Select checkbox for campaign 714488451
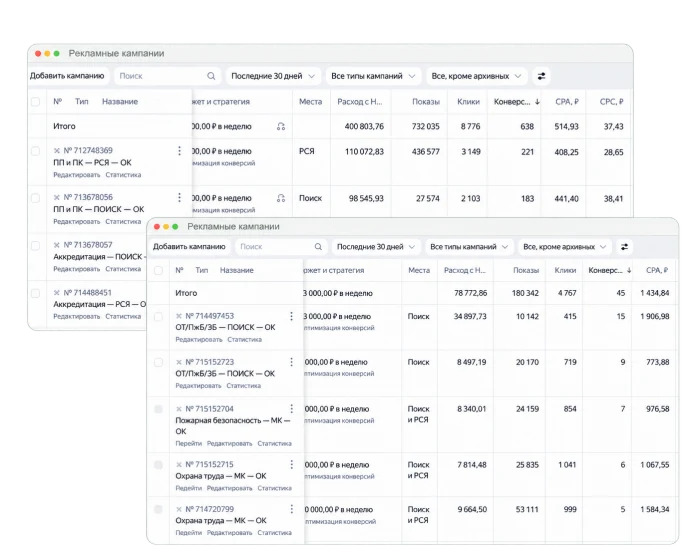 [x=35, y=293]
